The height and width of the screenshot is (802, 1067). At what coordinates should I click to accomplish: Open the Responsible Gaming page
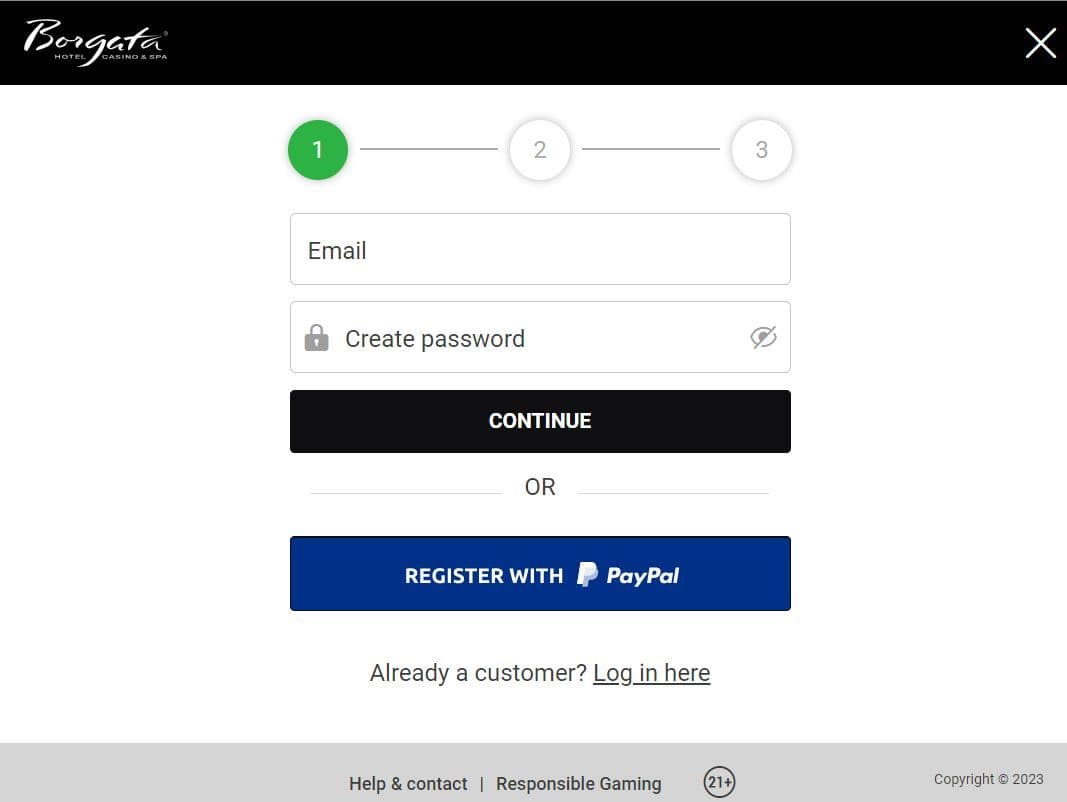click(578, 784)
